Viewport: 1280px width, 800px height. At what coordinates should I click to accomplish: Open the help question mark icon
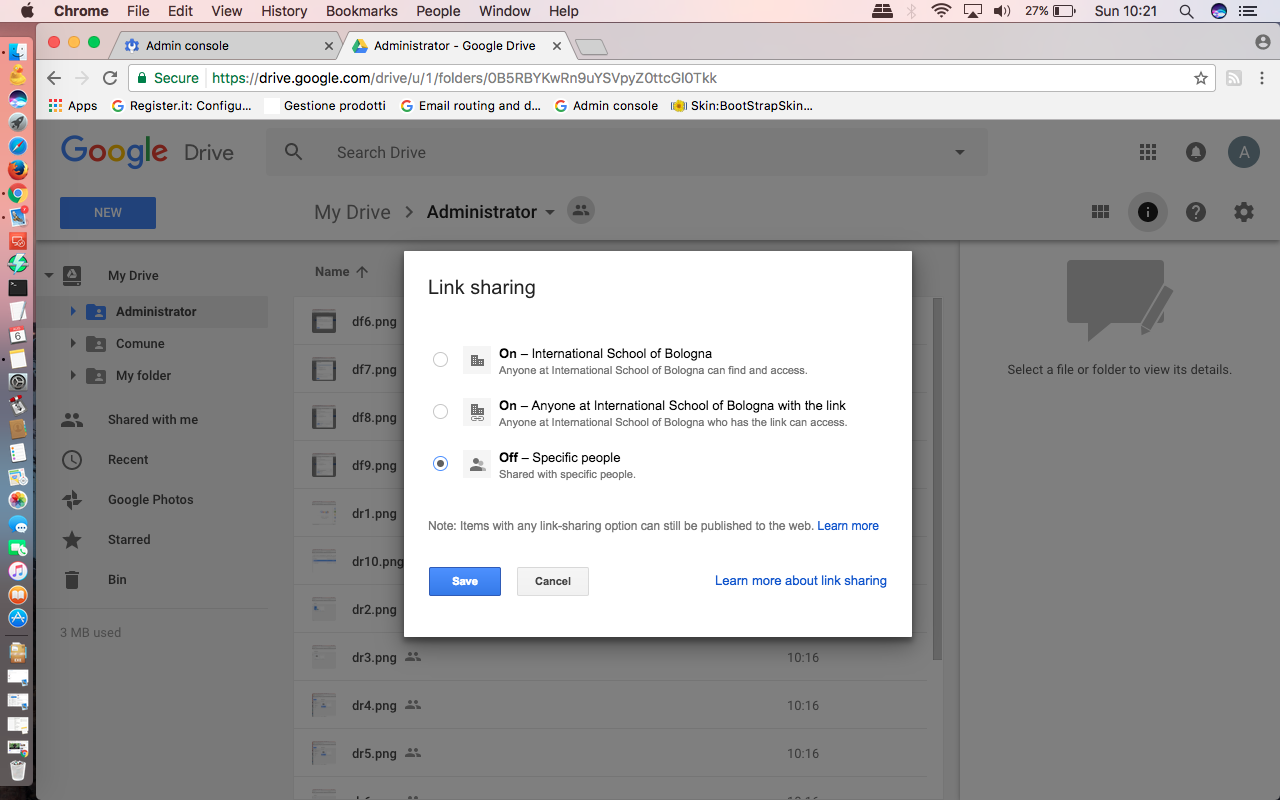(x=1196, y=212)
